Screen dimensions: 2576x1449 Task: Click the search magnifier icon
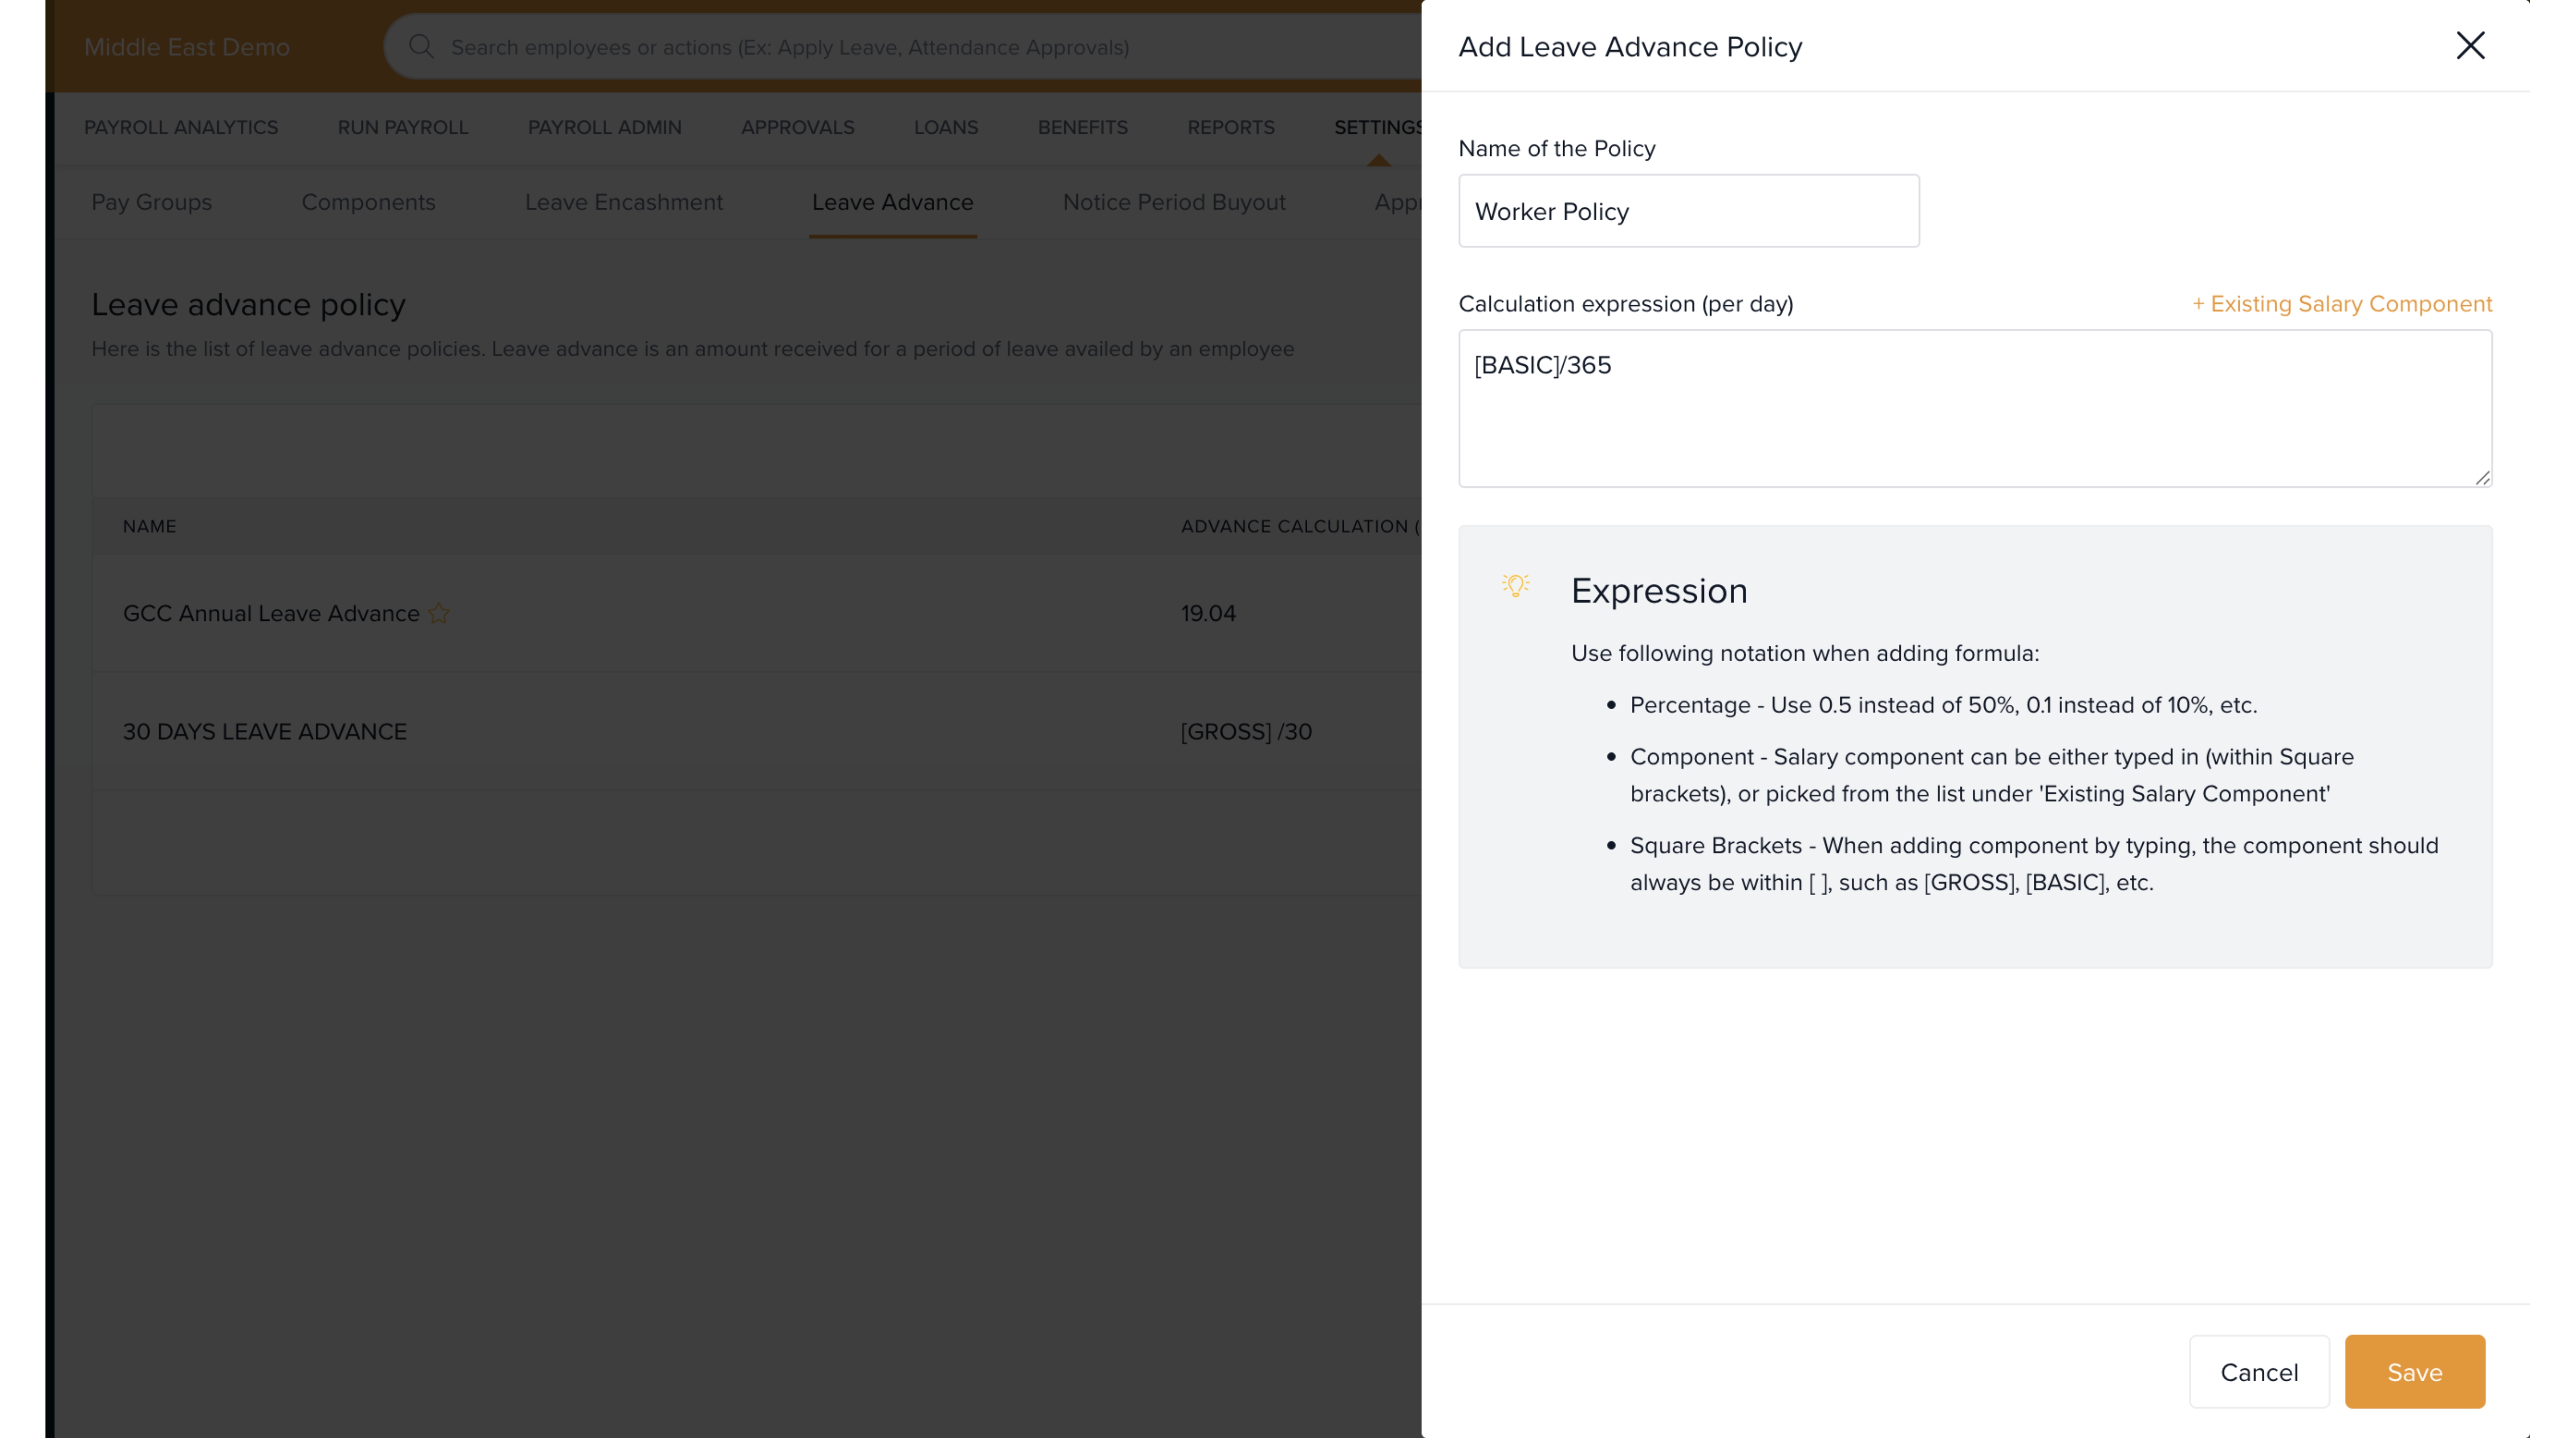point(421,47)
